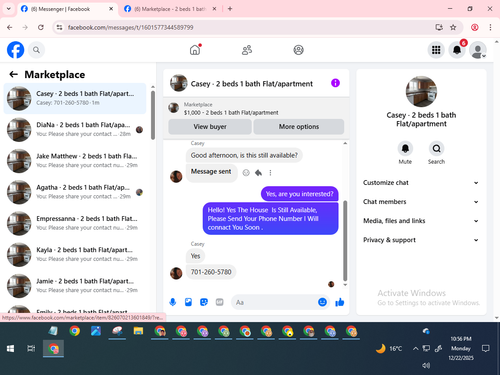Send a voice clip with microphone icon
Image resolution: width=500 pixels, height=375 pixels.
pyautogui.click(x=173, y=302)
